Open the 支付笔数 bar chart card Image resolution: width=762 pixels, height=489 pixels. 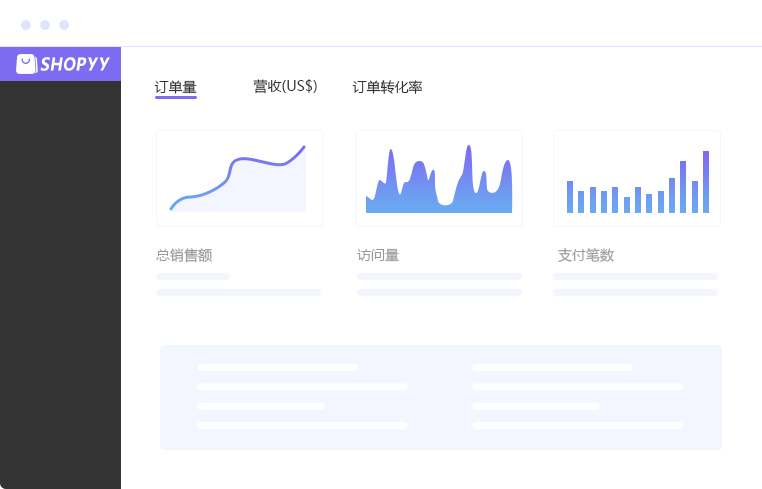(x=637, y=178)
